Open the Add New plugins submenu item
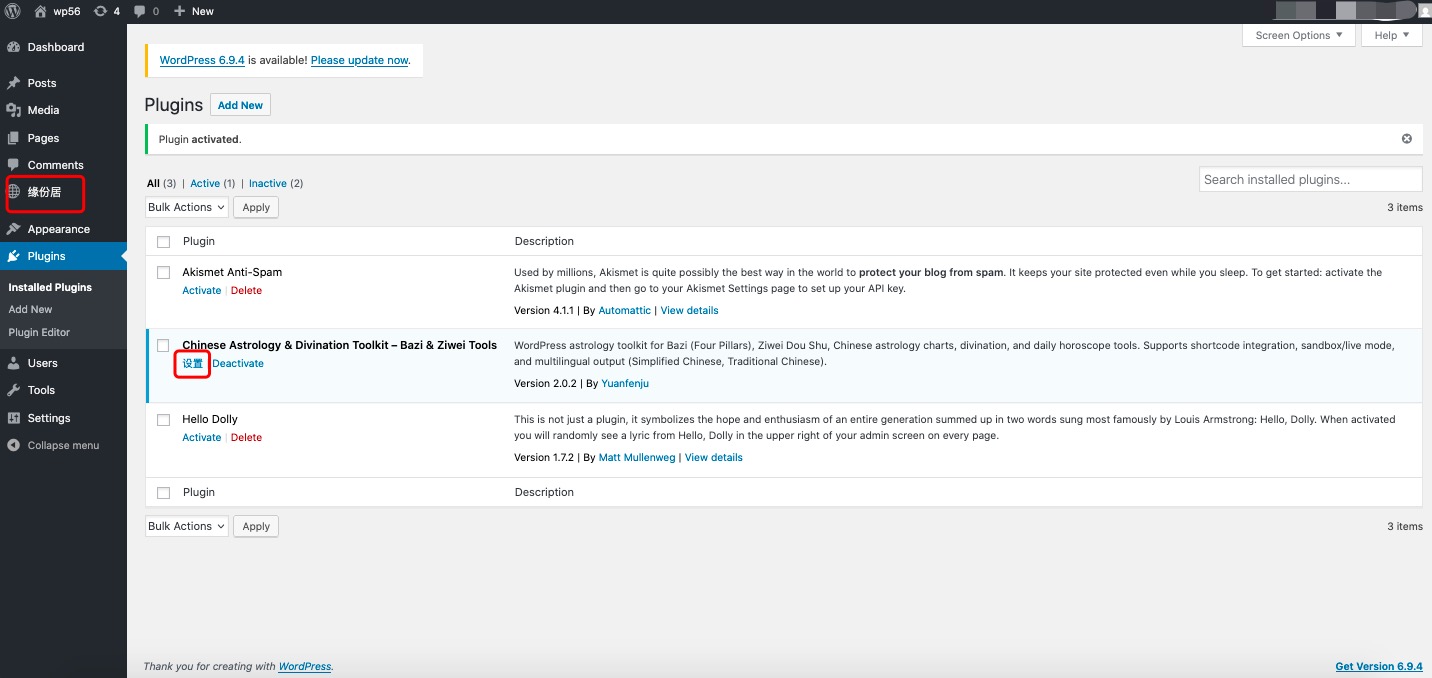1432x678 pixels. pos(30,309)
